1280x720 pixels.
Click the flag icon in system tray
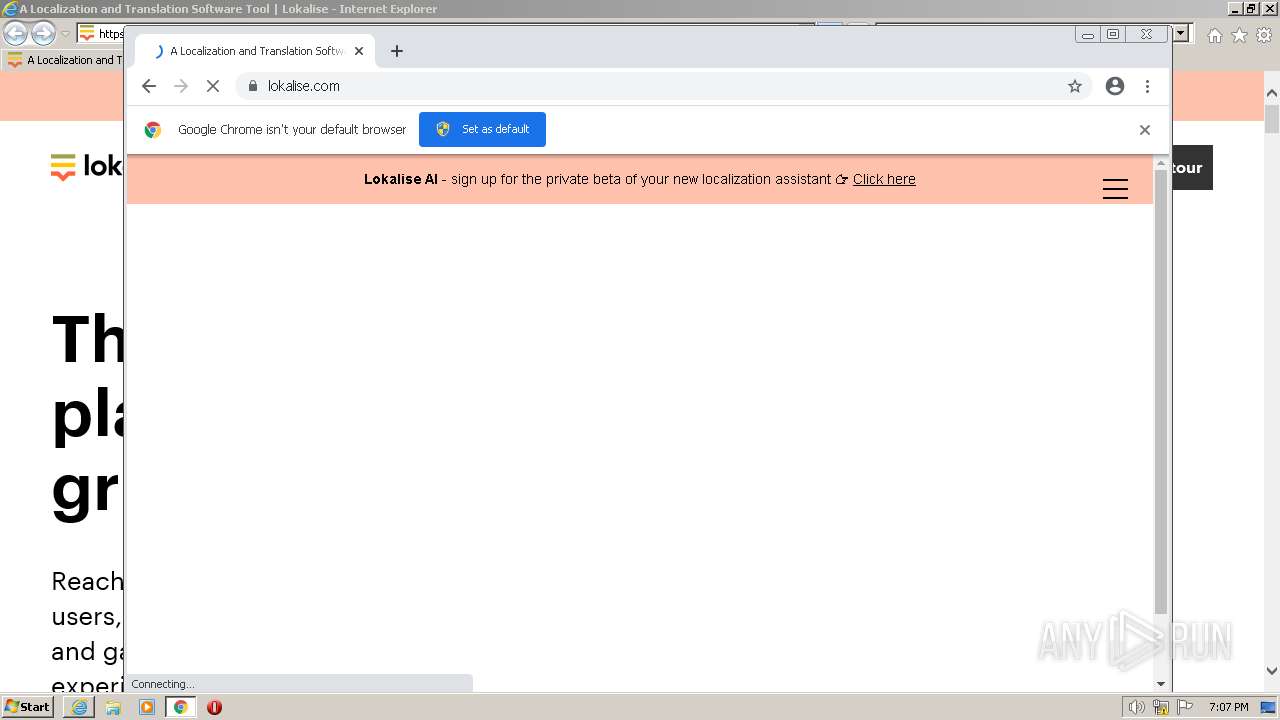(x=1185, y=707)
